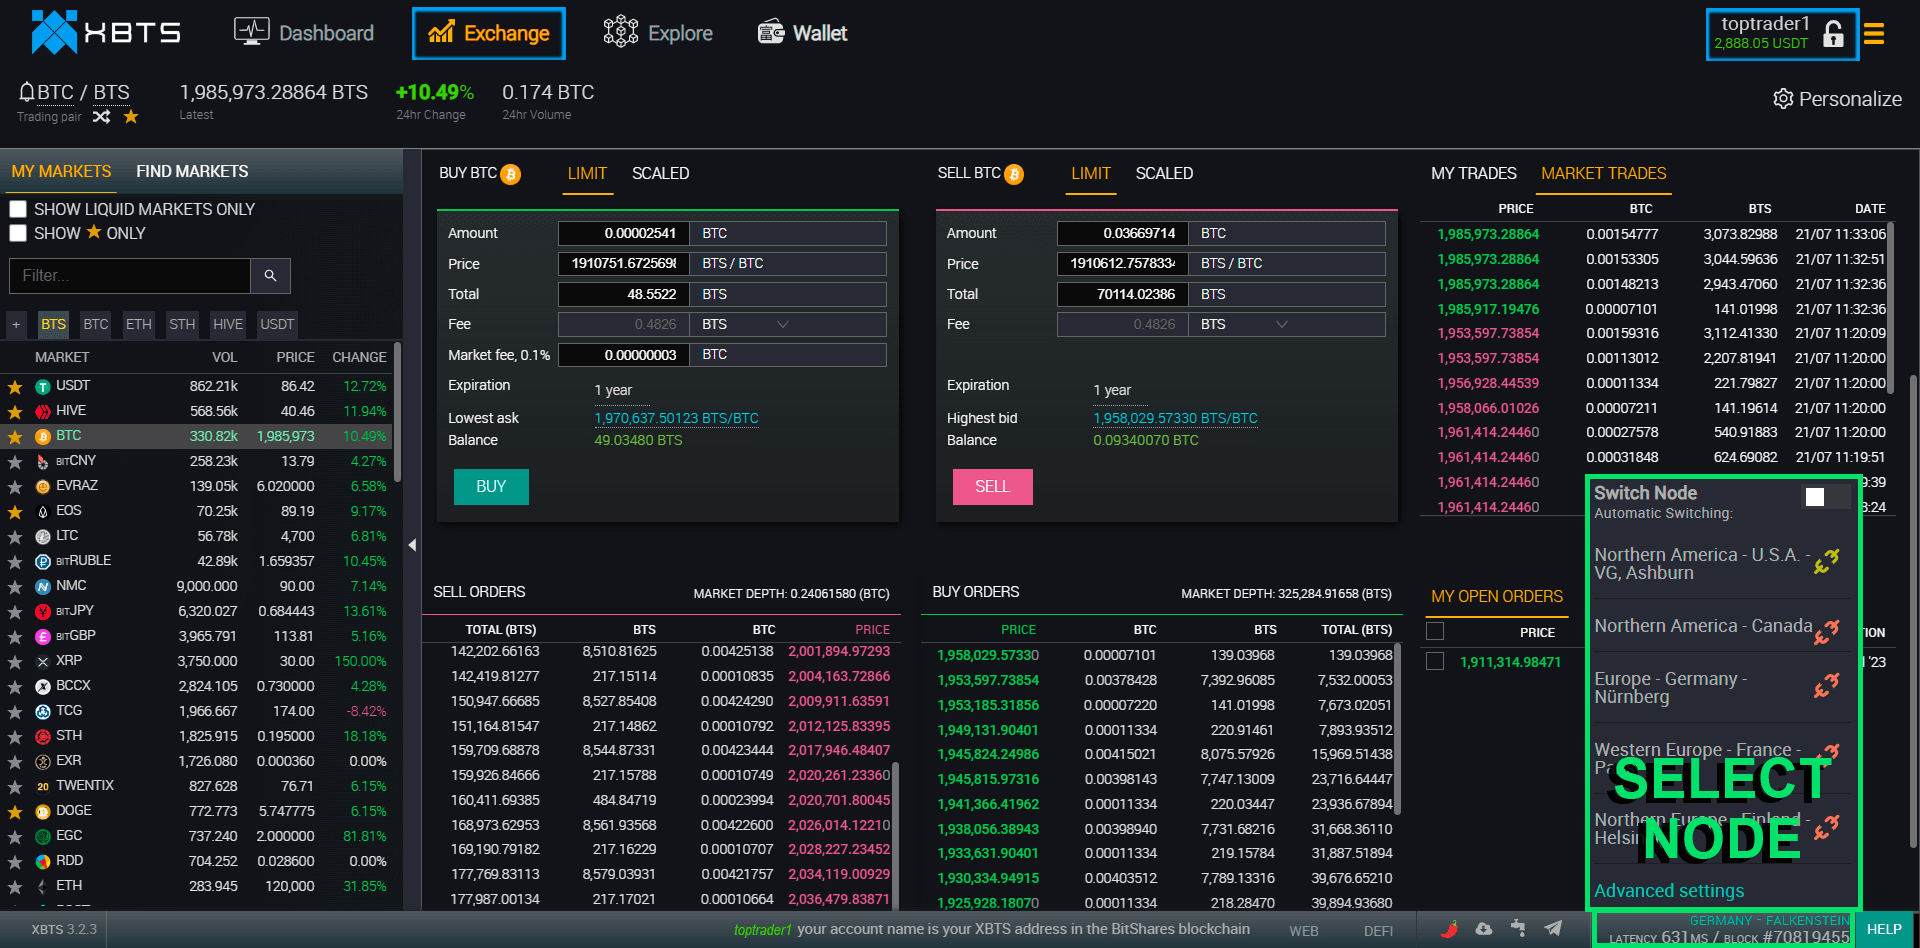The height and width of the screenshot is (948, 1920).
Task: Connect to Northern America U.S.A. Ashburn node link icon
Action: [x=1827, y=562]
